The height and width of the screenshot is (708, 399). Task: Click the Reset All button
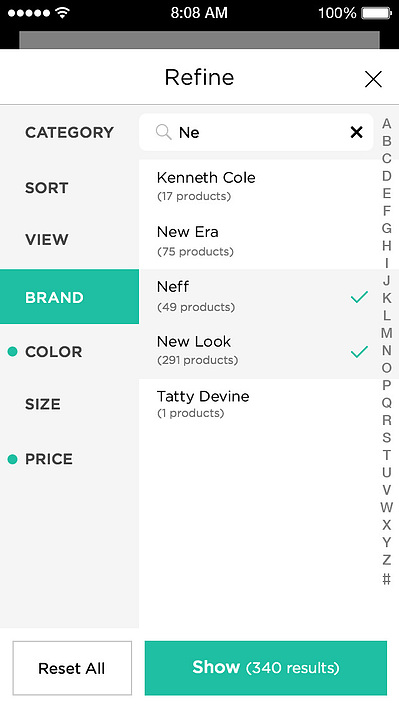click(72, 668)
